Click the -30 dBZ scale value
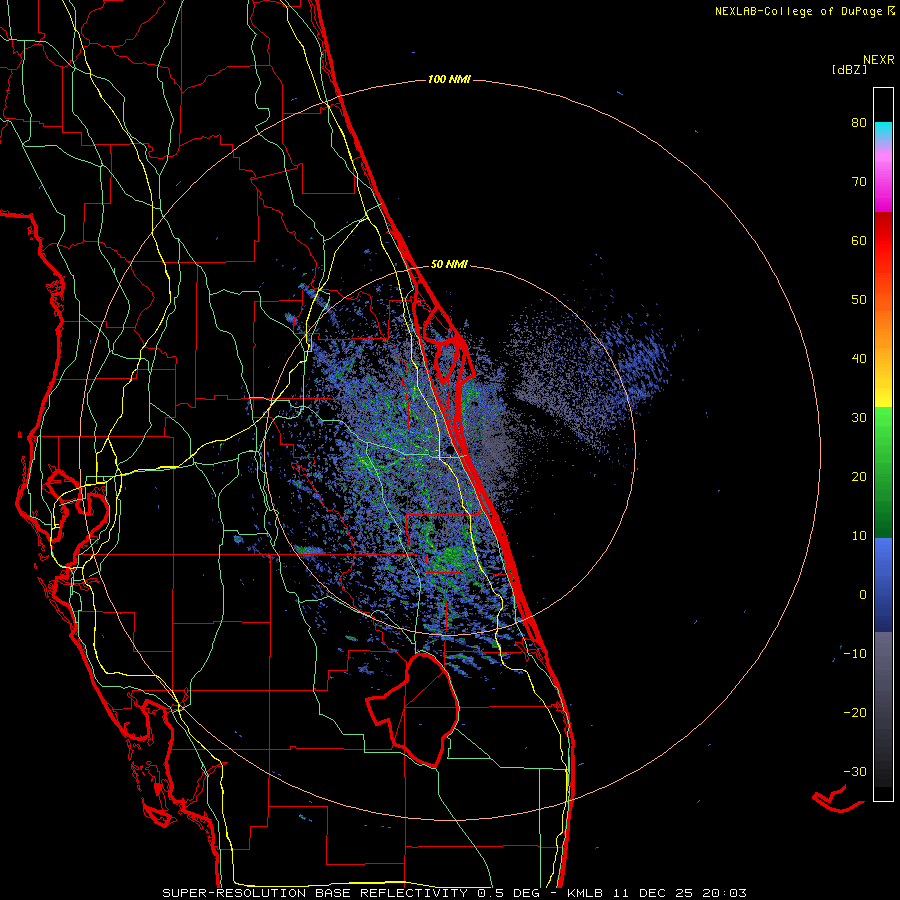This screenshot has width=900, height=900. 855,771
